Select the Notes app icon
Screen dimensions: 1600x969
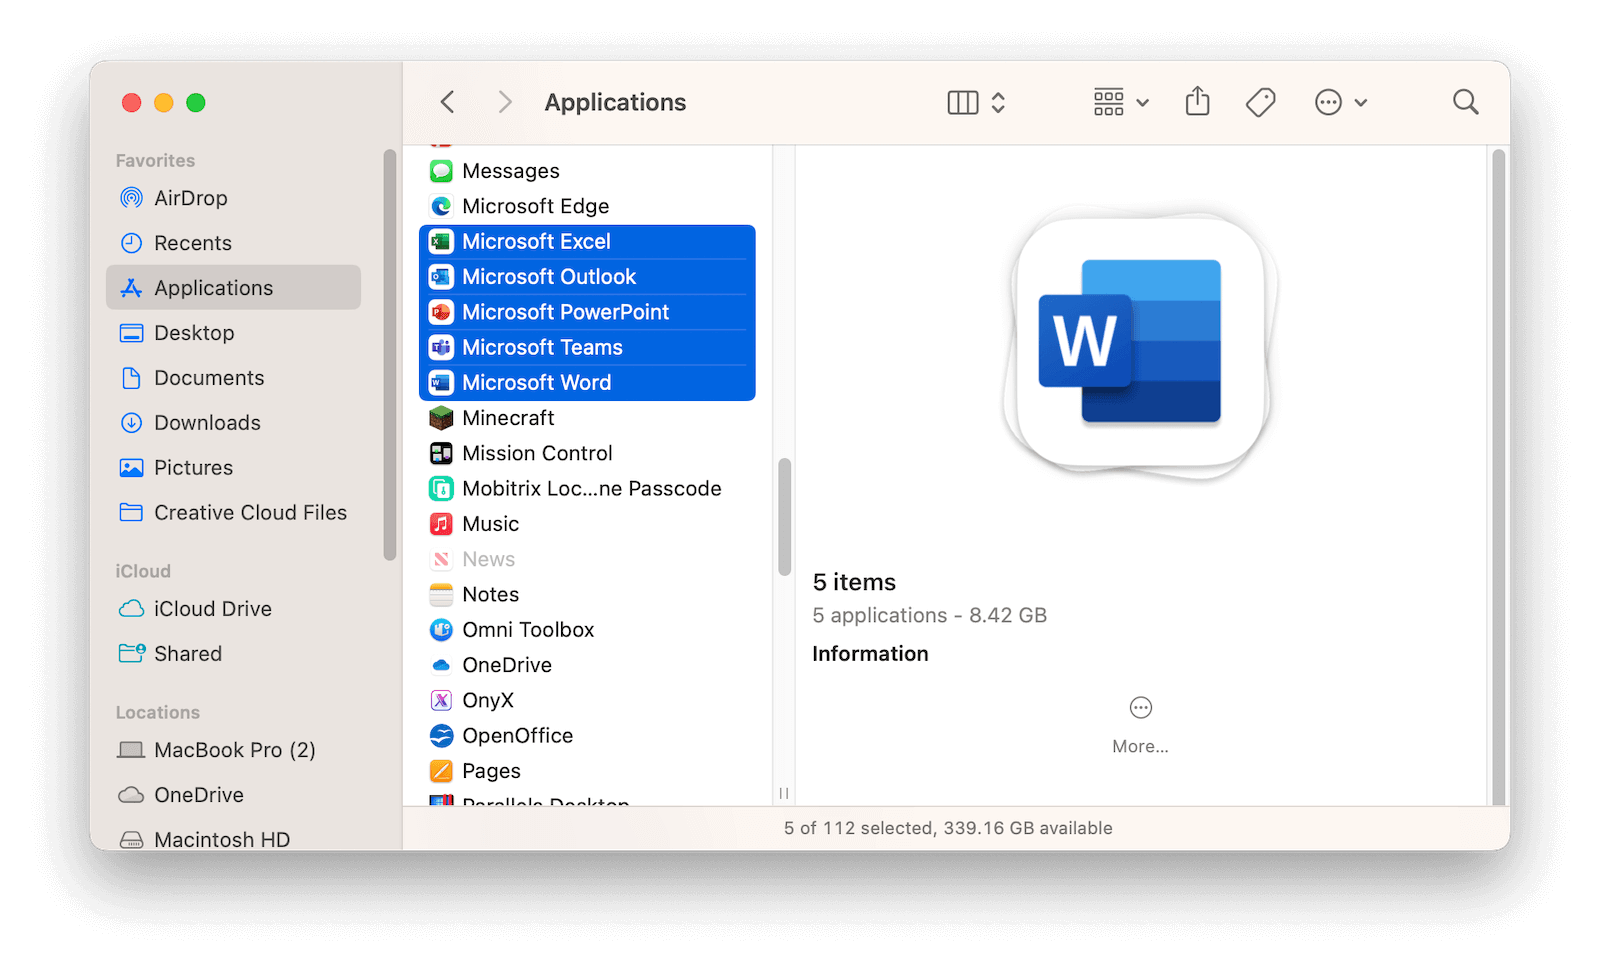tap(441, 595)
